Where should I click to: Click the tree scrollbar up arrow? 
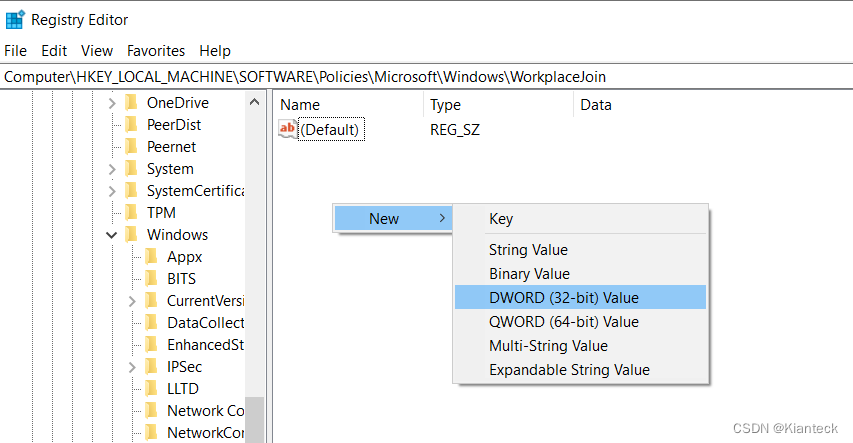pos(254,102)
